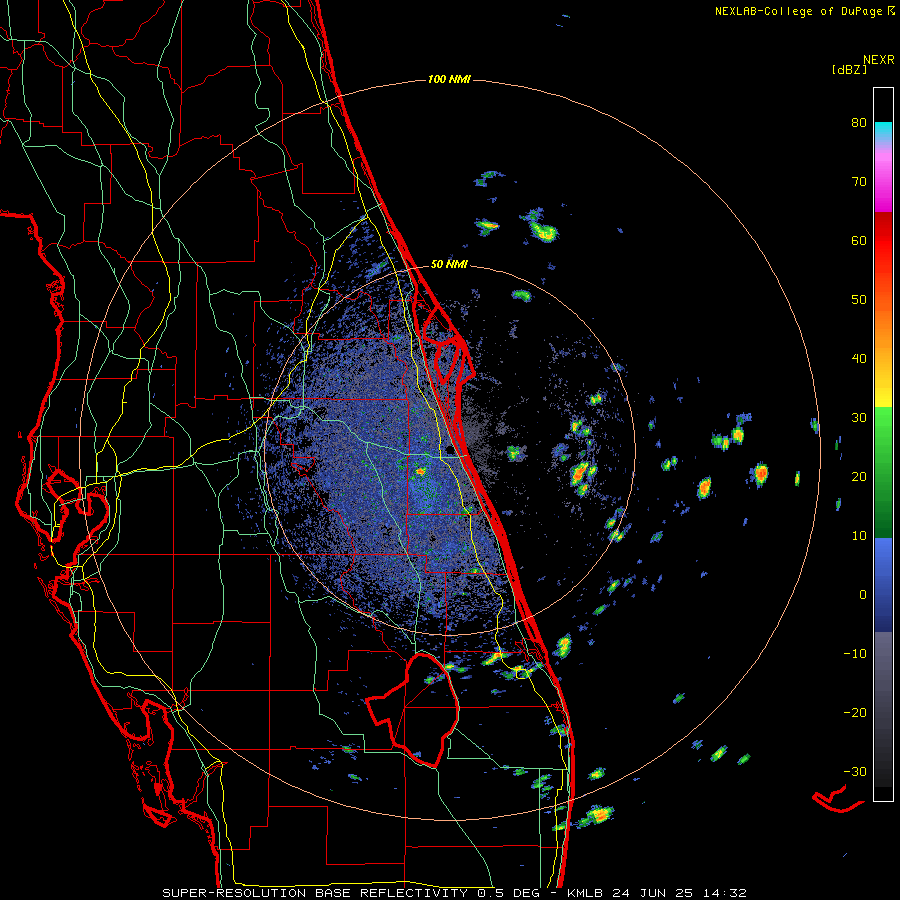Click the 50 value on the color scale
This screenshot has width=900, height=900.
click(859, 300)
